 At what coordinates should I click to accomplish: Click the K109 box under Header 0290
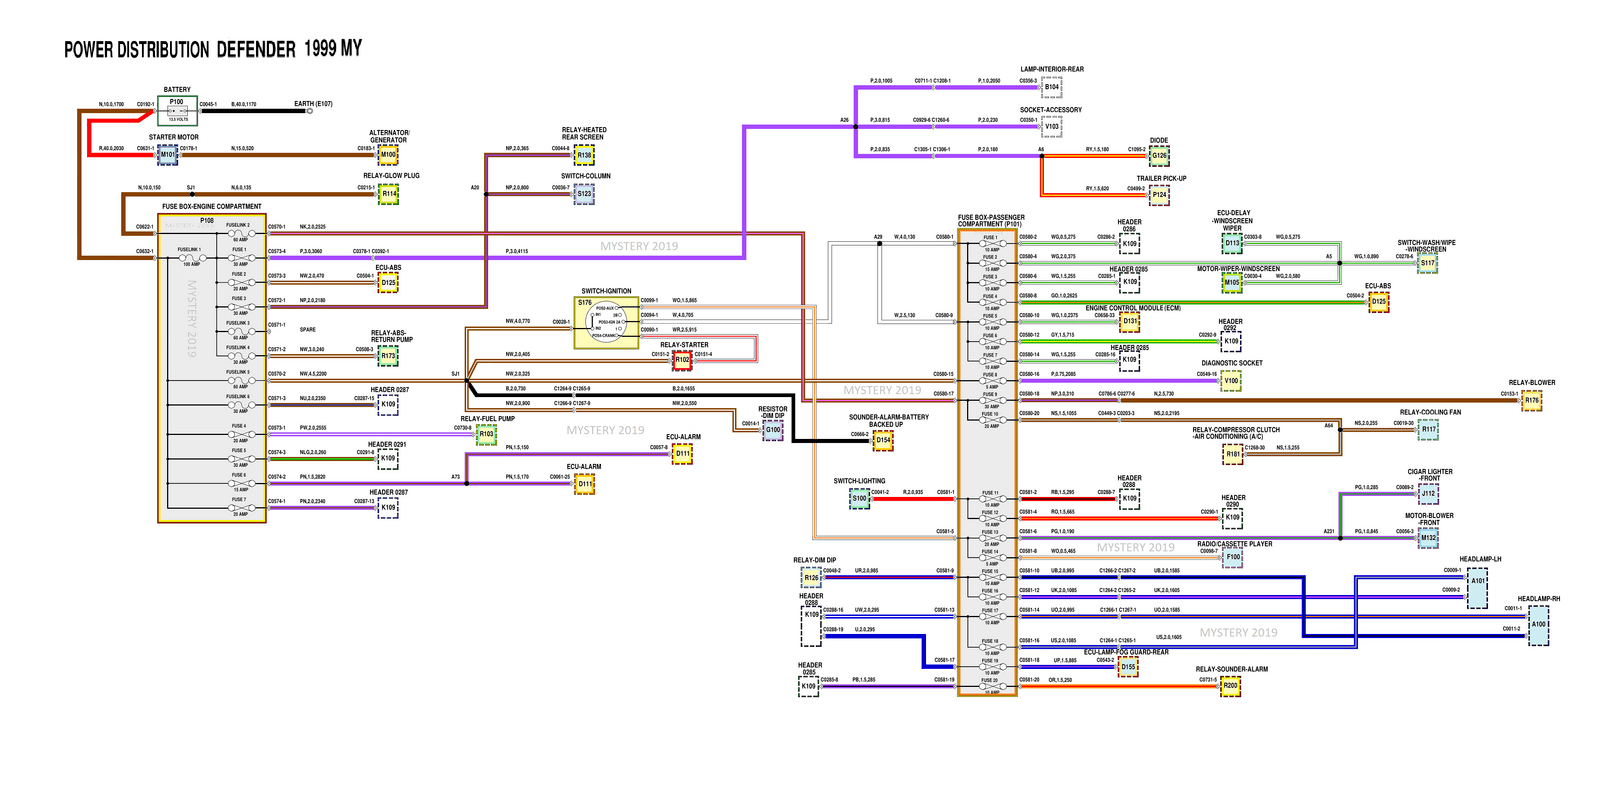pos(1232,517)
